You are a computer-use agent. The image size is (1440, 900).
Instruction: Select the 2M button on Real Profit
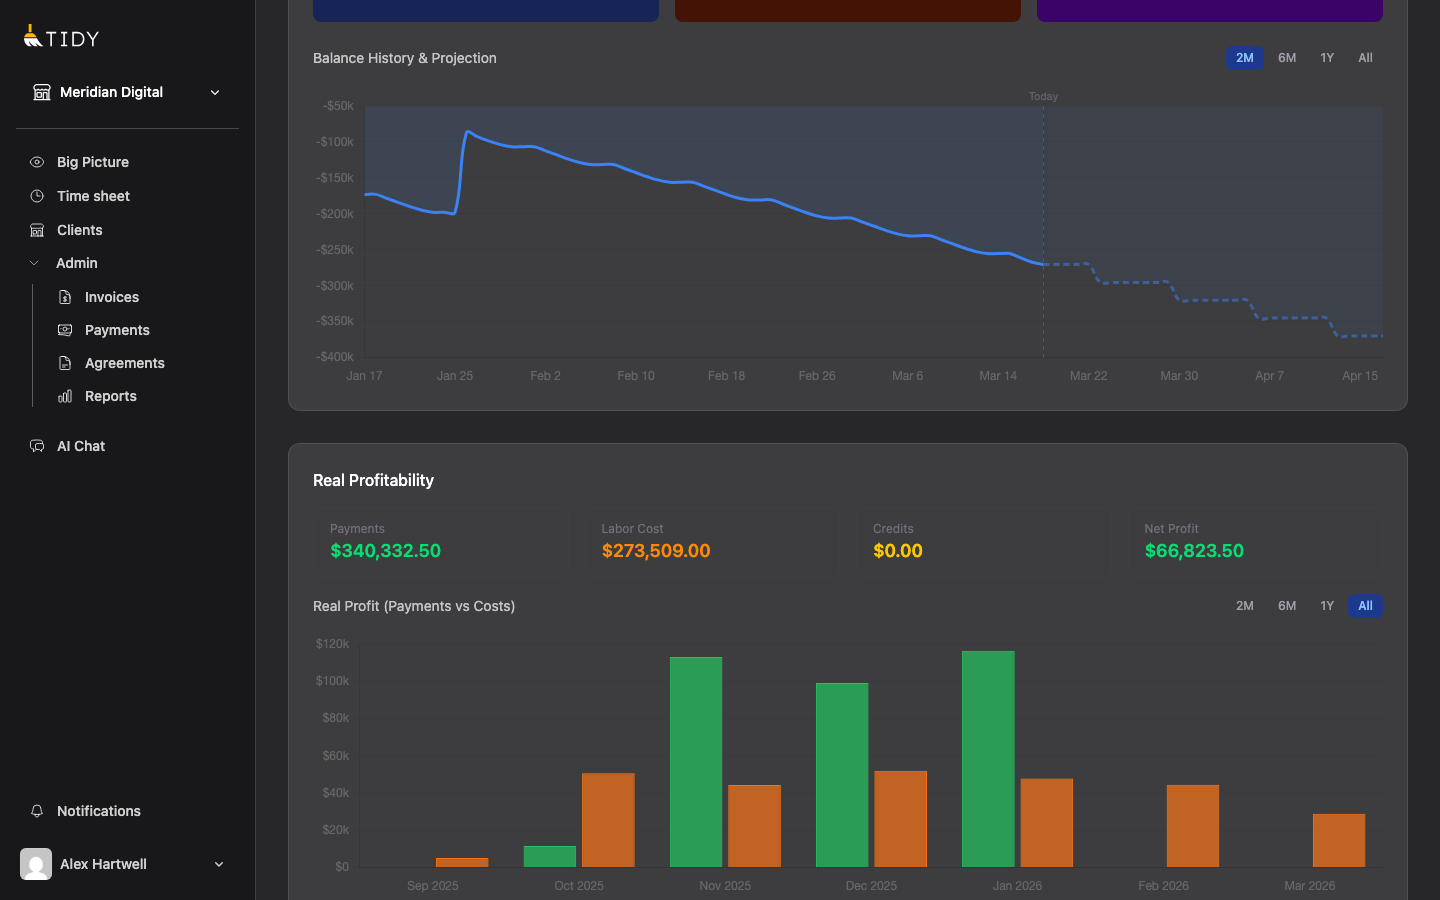tap(1245, 606)
